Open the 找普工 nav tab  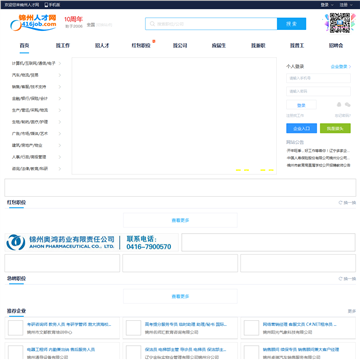click(297, 46)
